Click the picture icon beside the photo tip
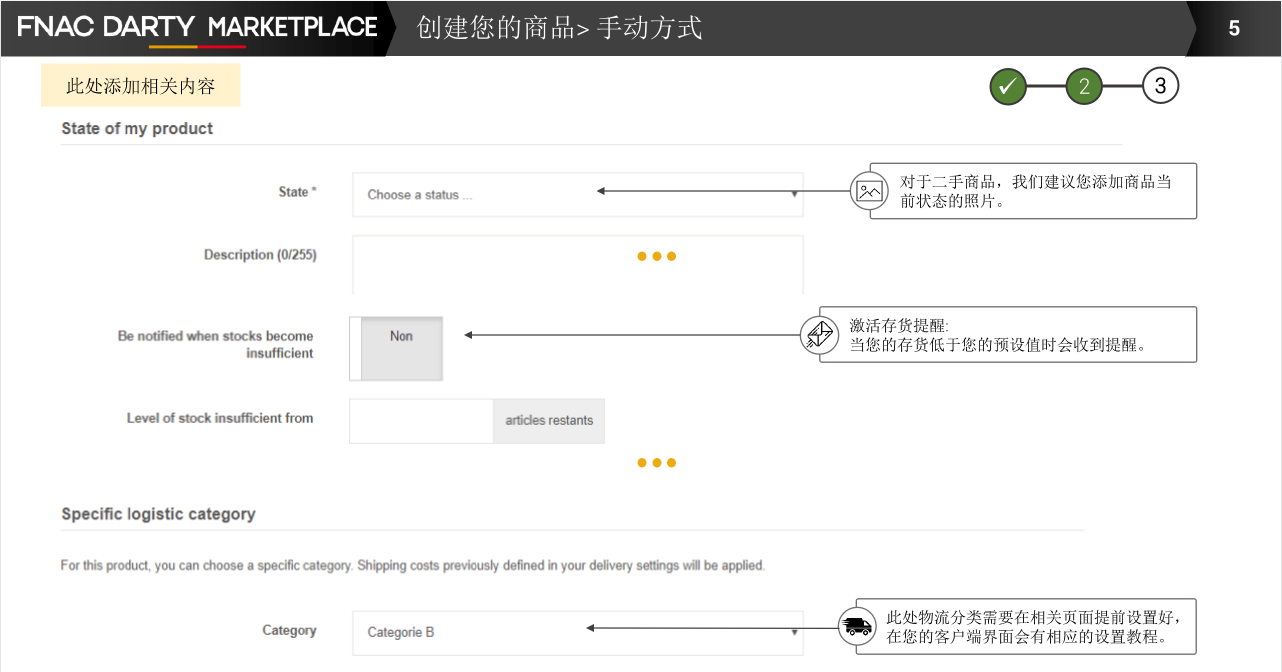This screenshot has width=1282, height=672. point(869,191)
